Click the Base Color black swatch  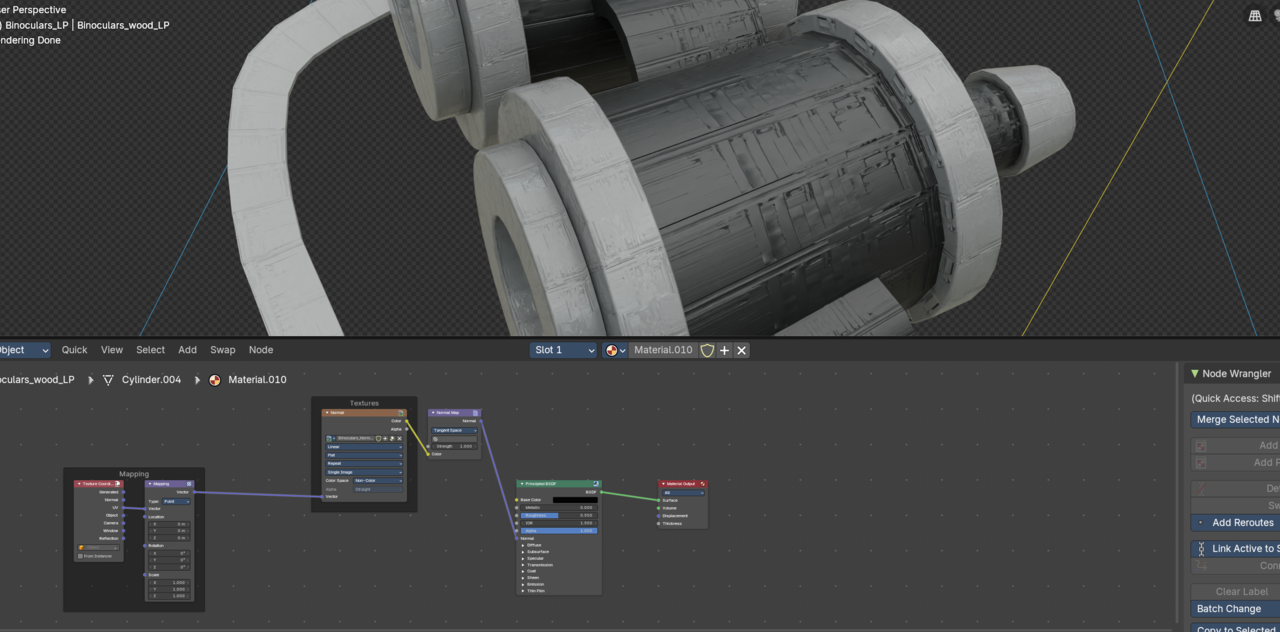(575, 500)
